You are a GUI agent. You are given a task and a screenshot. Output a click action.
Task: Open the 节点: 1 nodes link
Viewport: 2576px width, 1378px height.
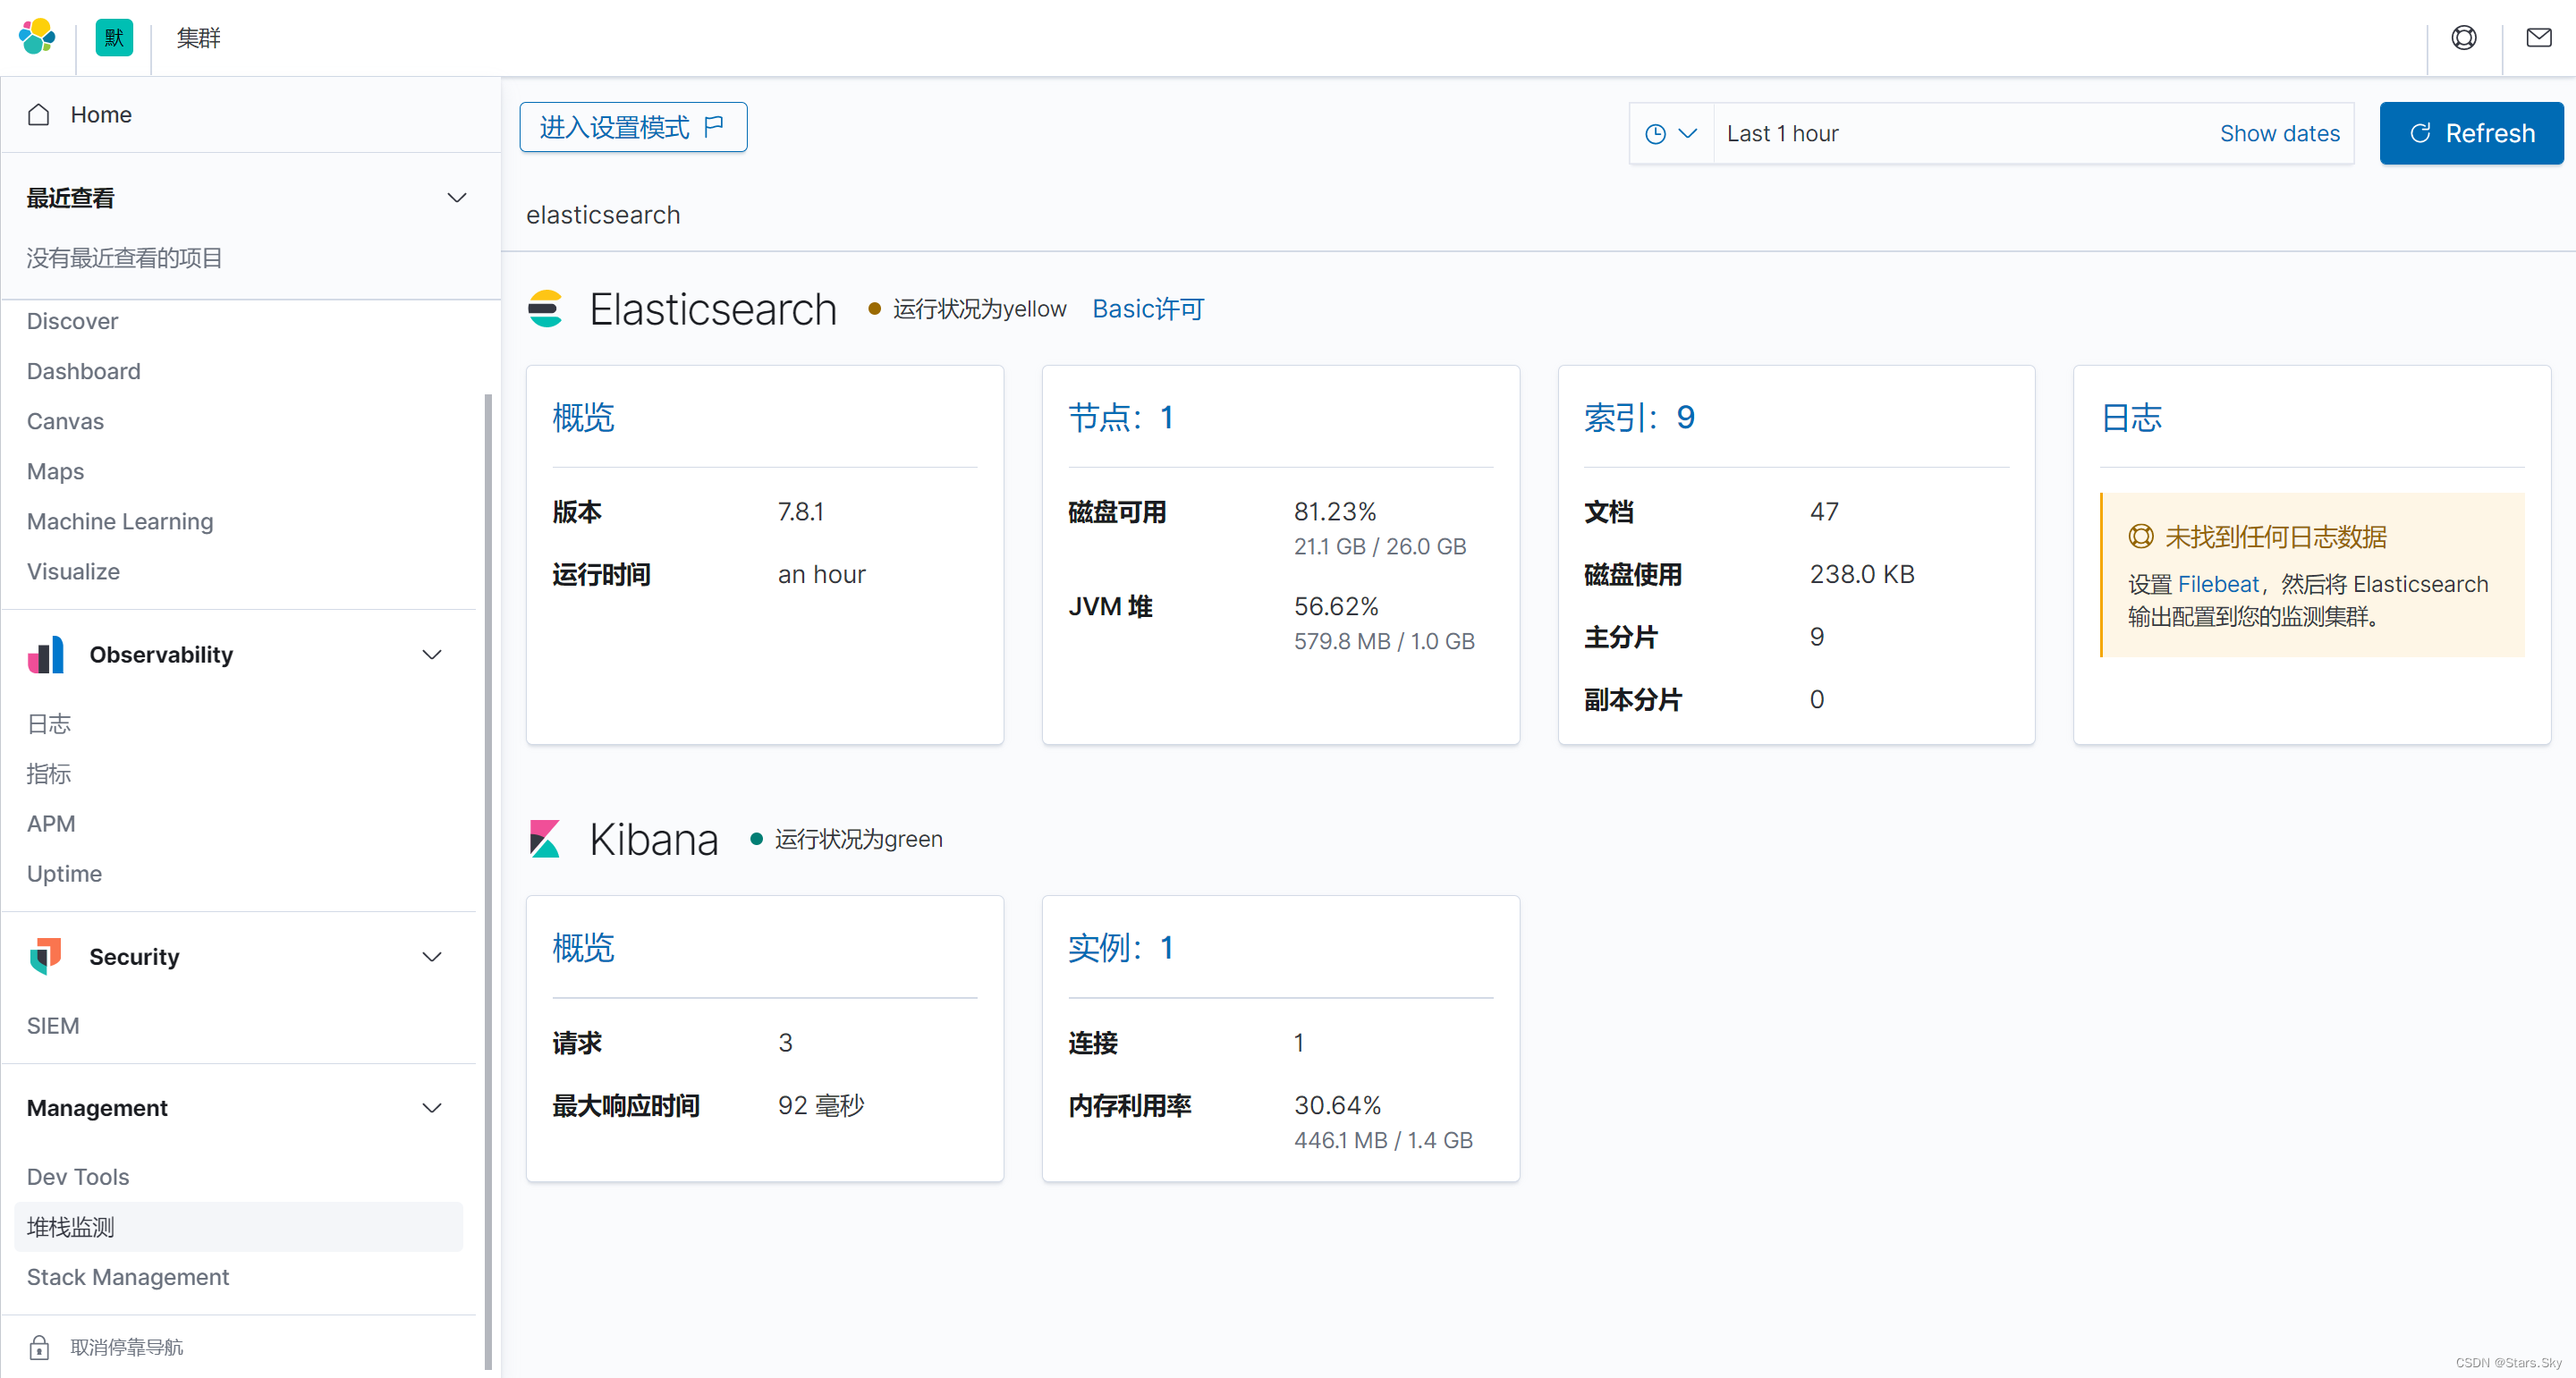point(1121,417)
